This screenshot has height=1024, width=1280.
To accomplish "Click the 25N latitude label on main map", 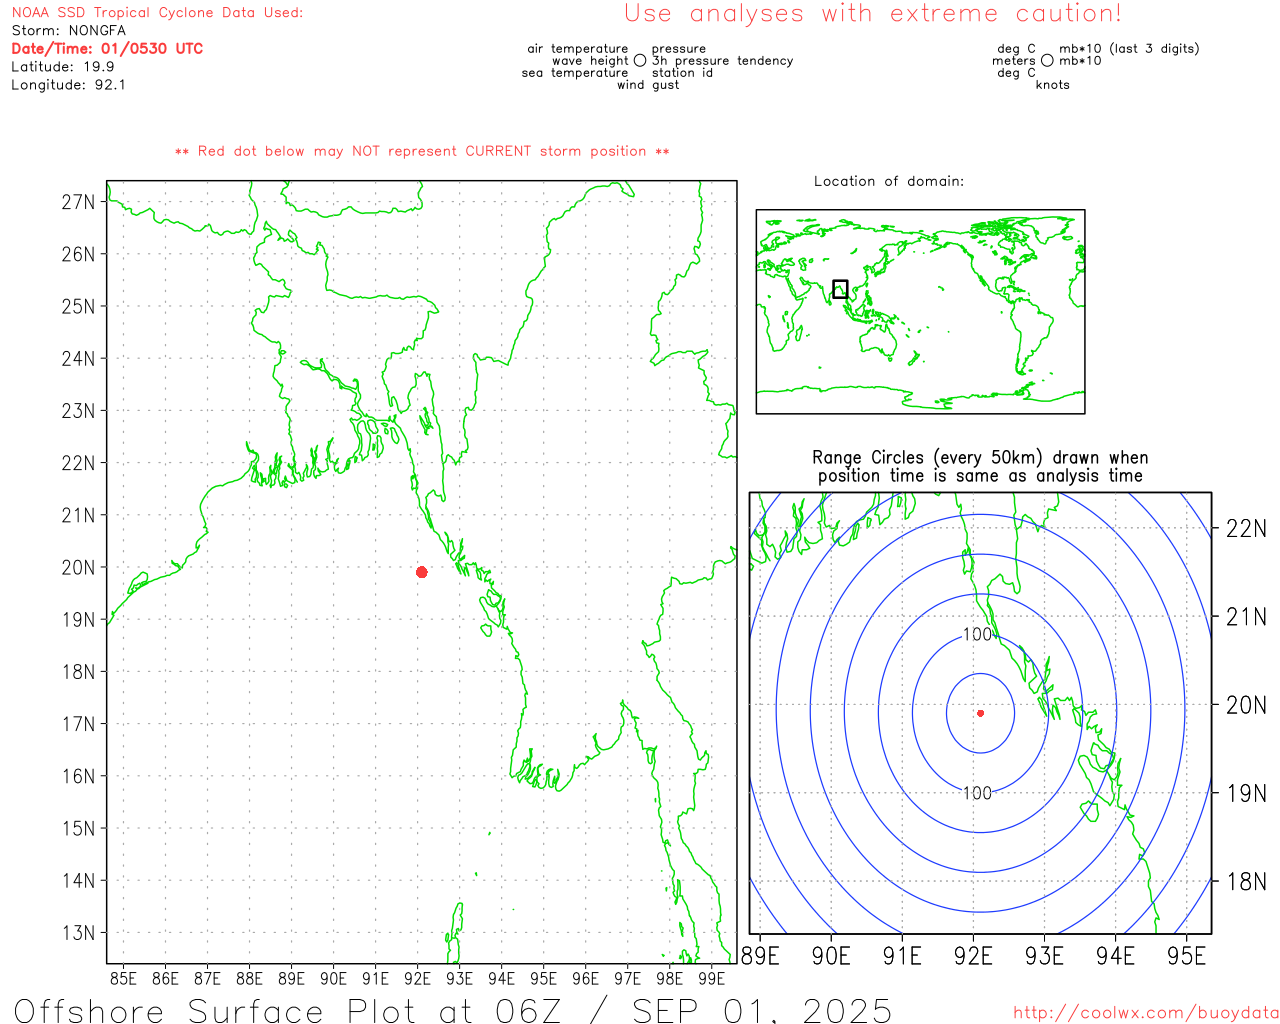I will click(78, 306).
